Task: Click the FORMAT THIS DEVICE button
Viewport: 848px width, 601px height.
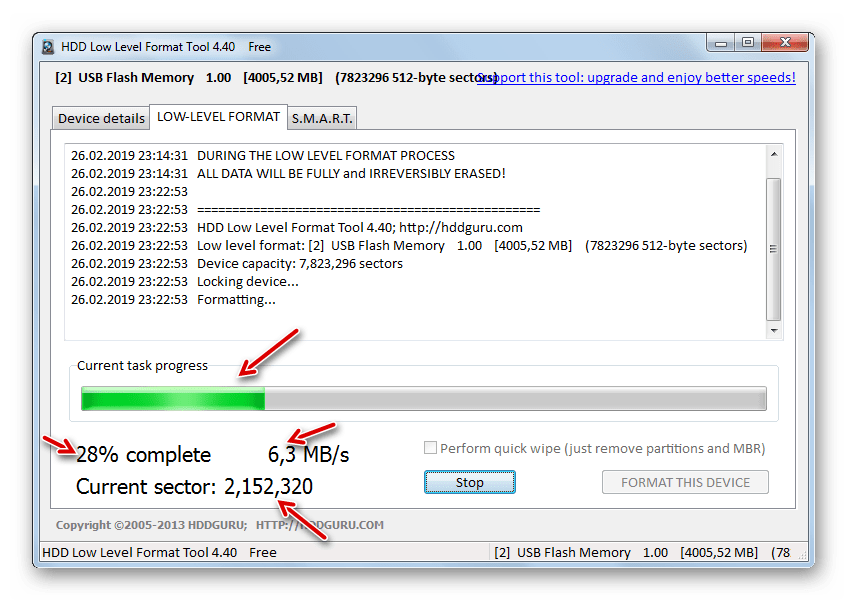Action: point(685,482)
